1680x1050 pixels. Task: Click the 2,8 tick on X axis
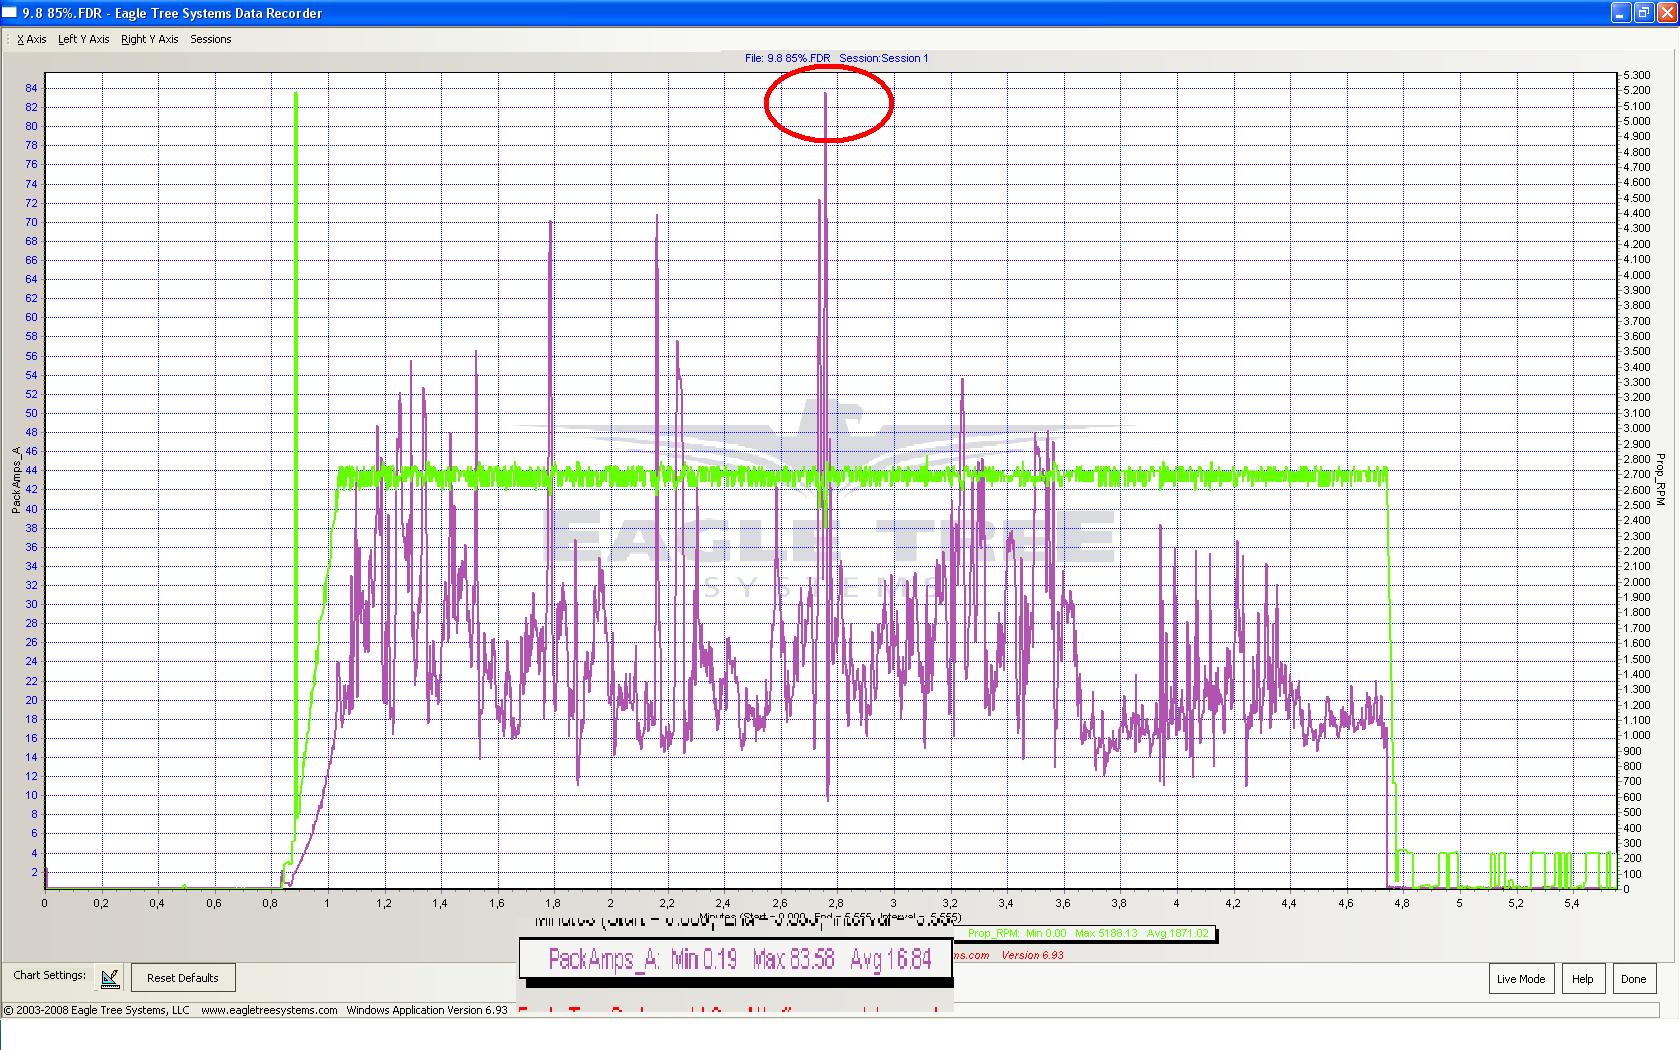tap(836, 903)
